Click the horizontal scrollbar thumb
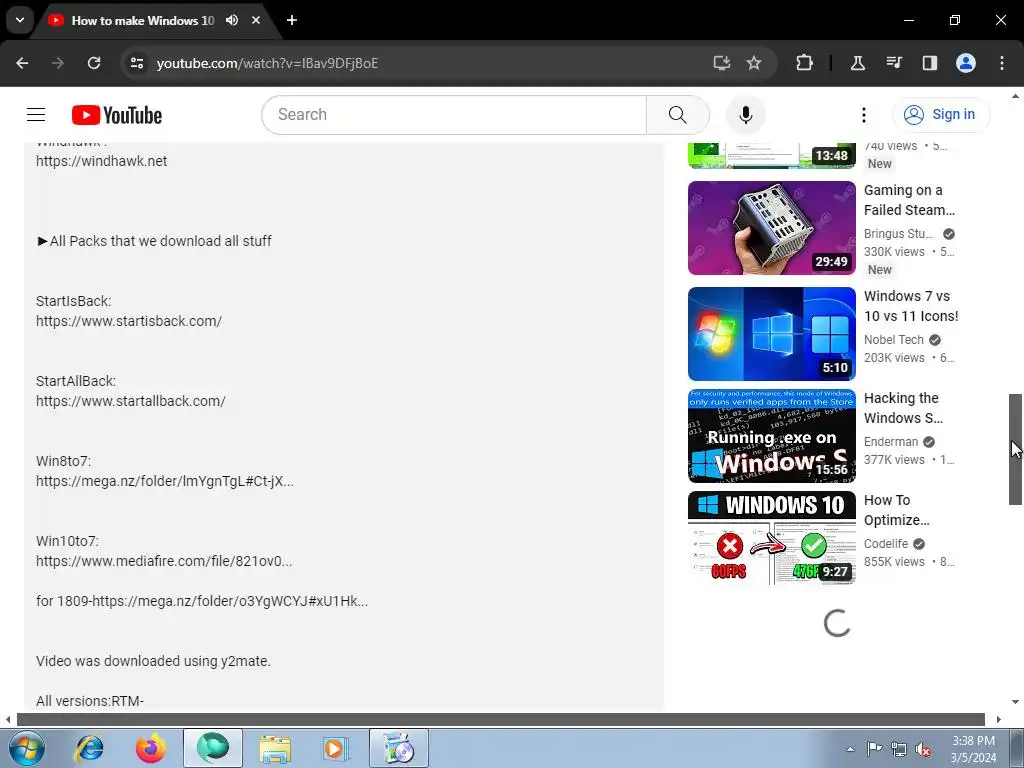Viewport: 1024px width, 768px height. [500, 720]
